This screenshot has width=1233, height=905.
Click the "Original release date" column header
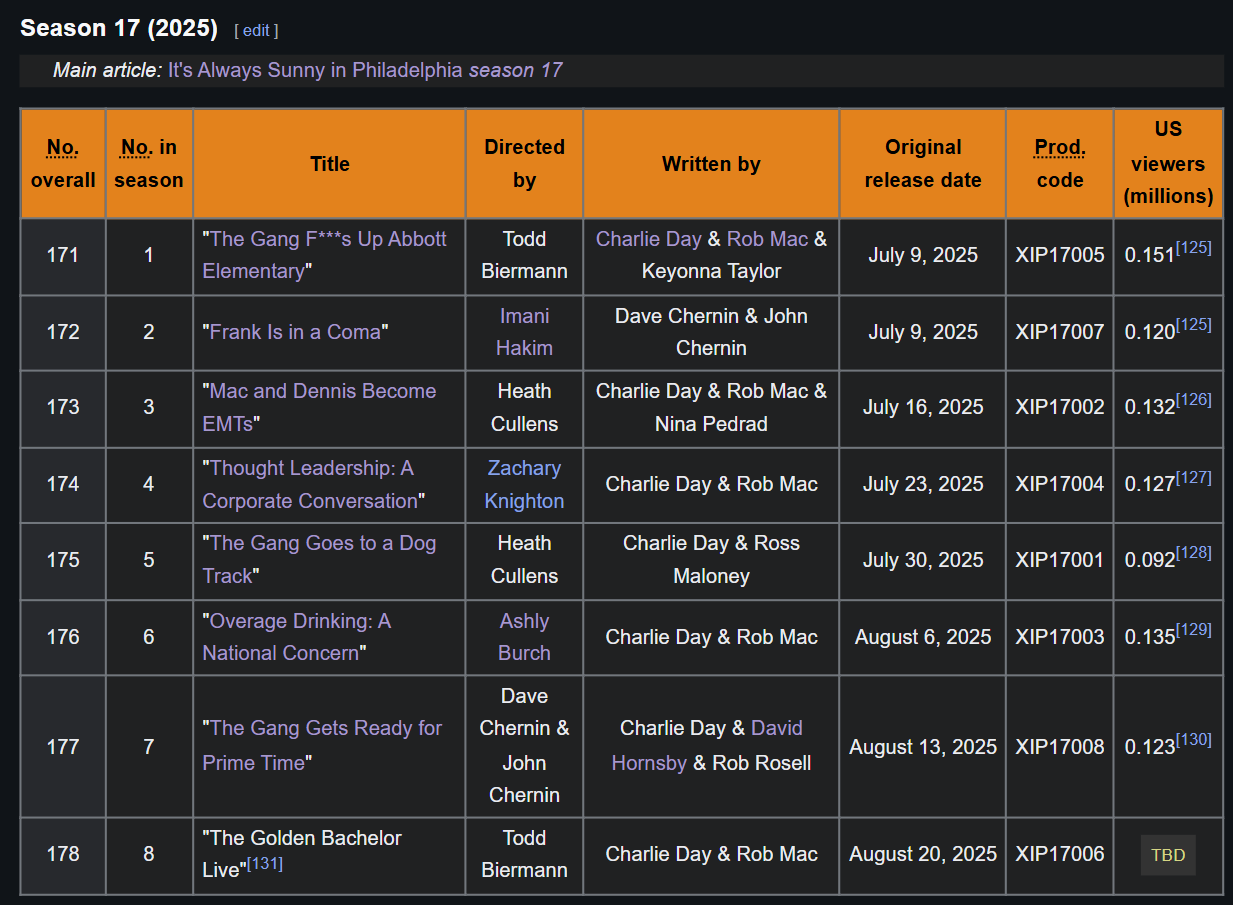point(923,164)
